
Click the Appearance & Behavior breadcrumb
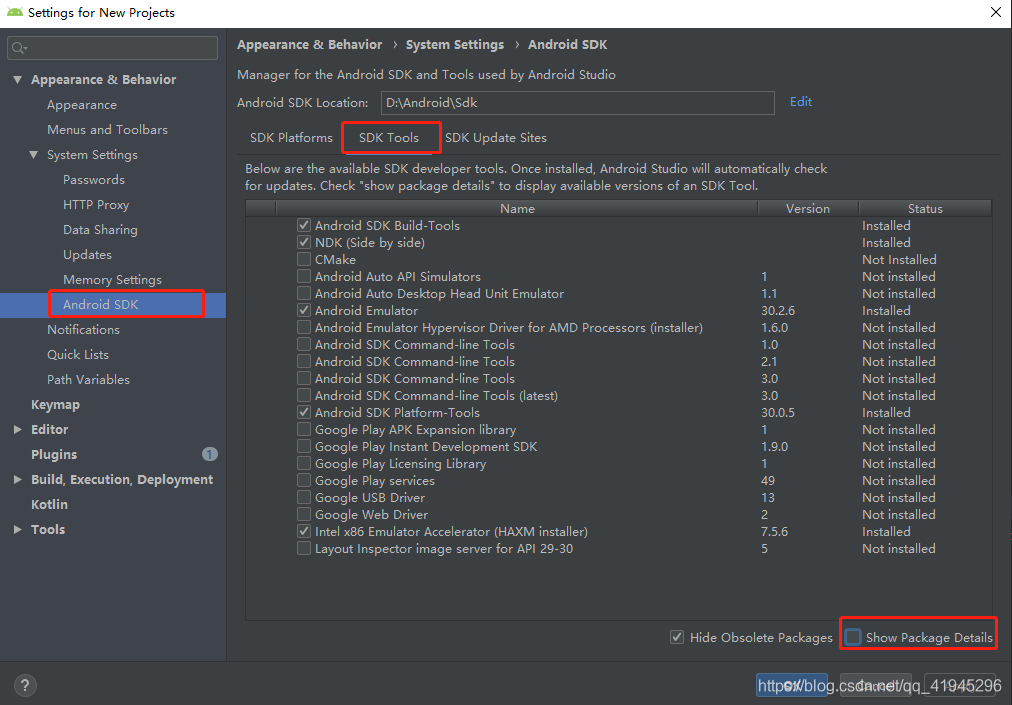[x=309, y=45]
